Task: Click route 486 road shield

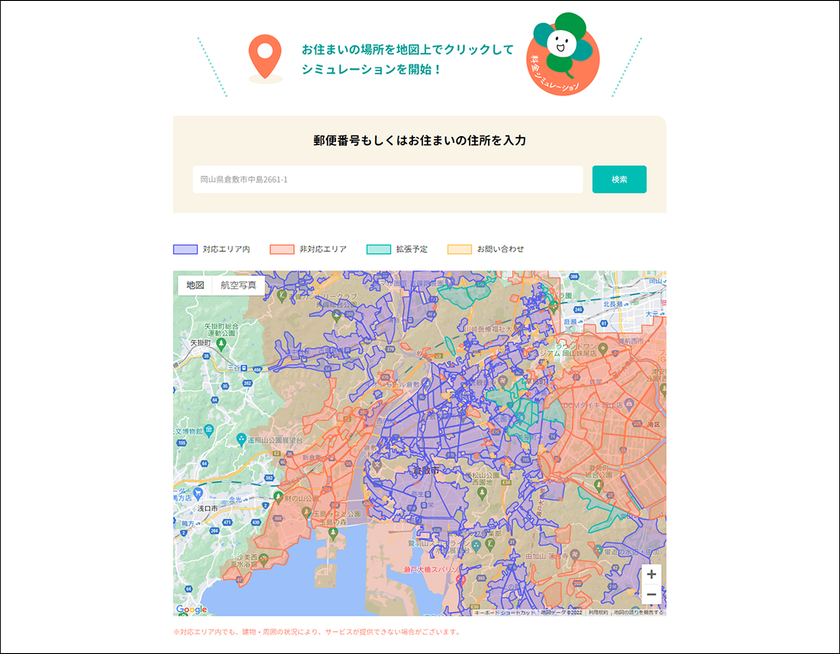Action: (x=257, y=369)
